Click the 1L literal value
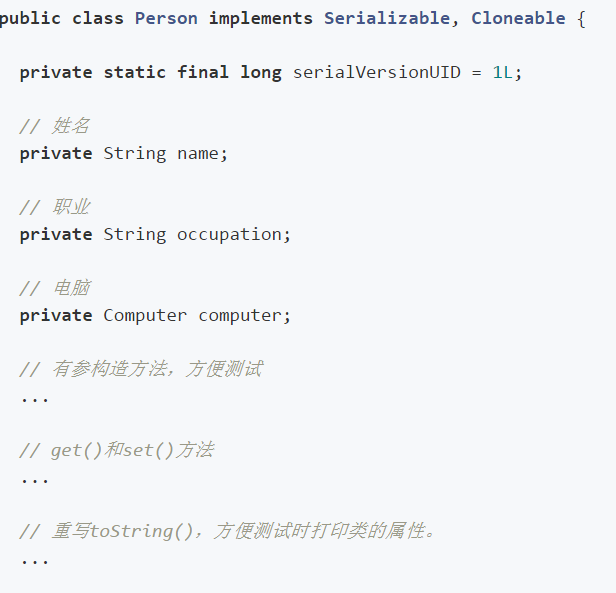The height and width of the screenshot is (593, 616). 507,73
